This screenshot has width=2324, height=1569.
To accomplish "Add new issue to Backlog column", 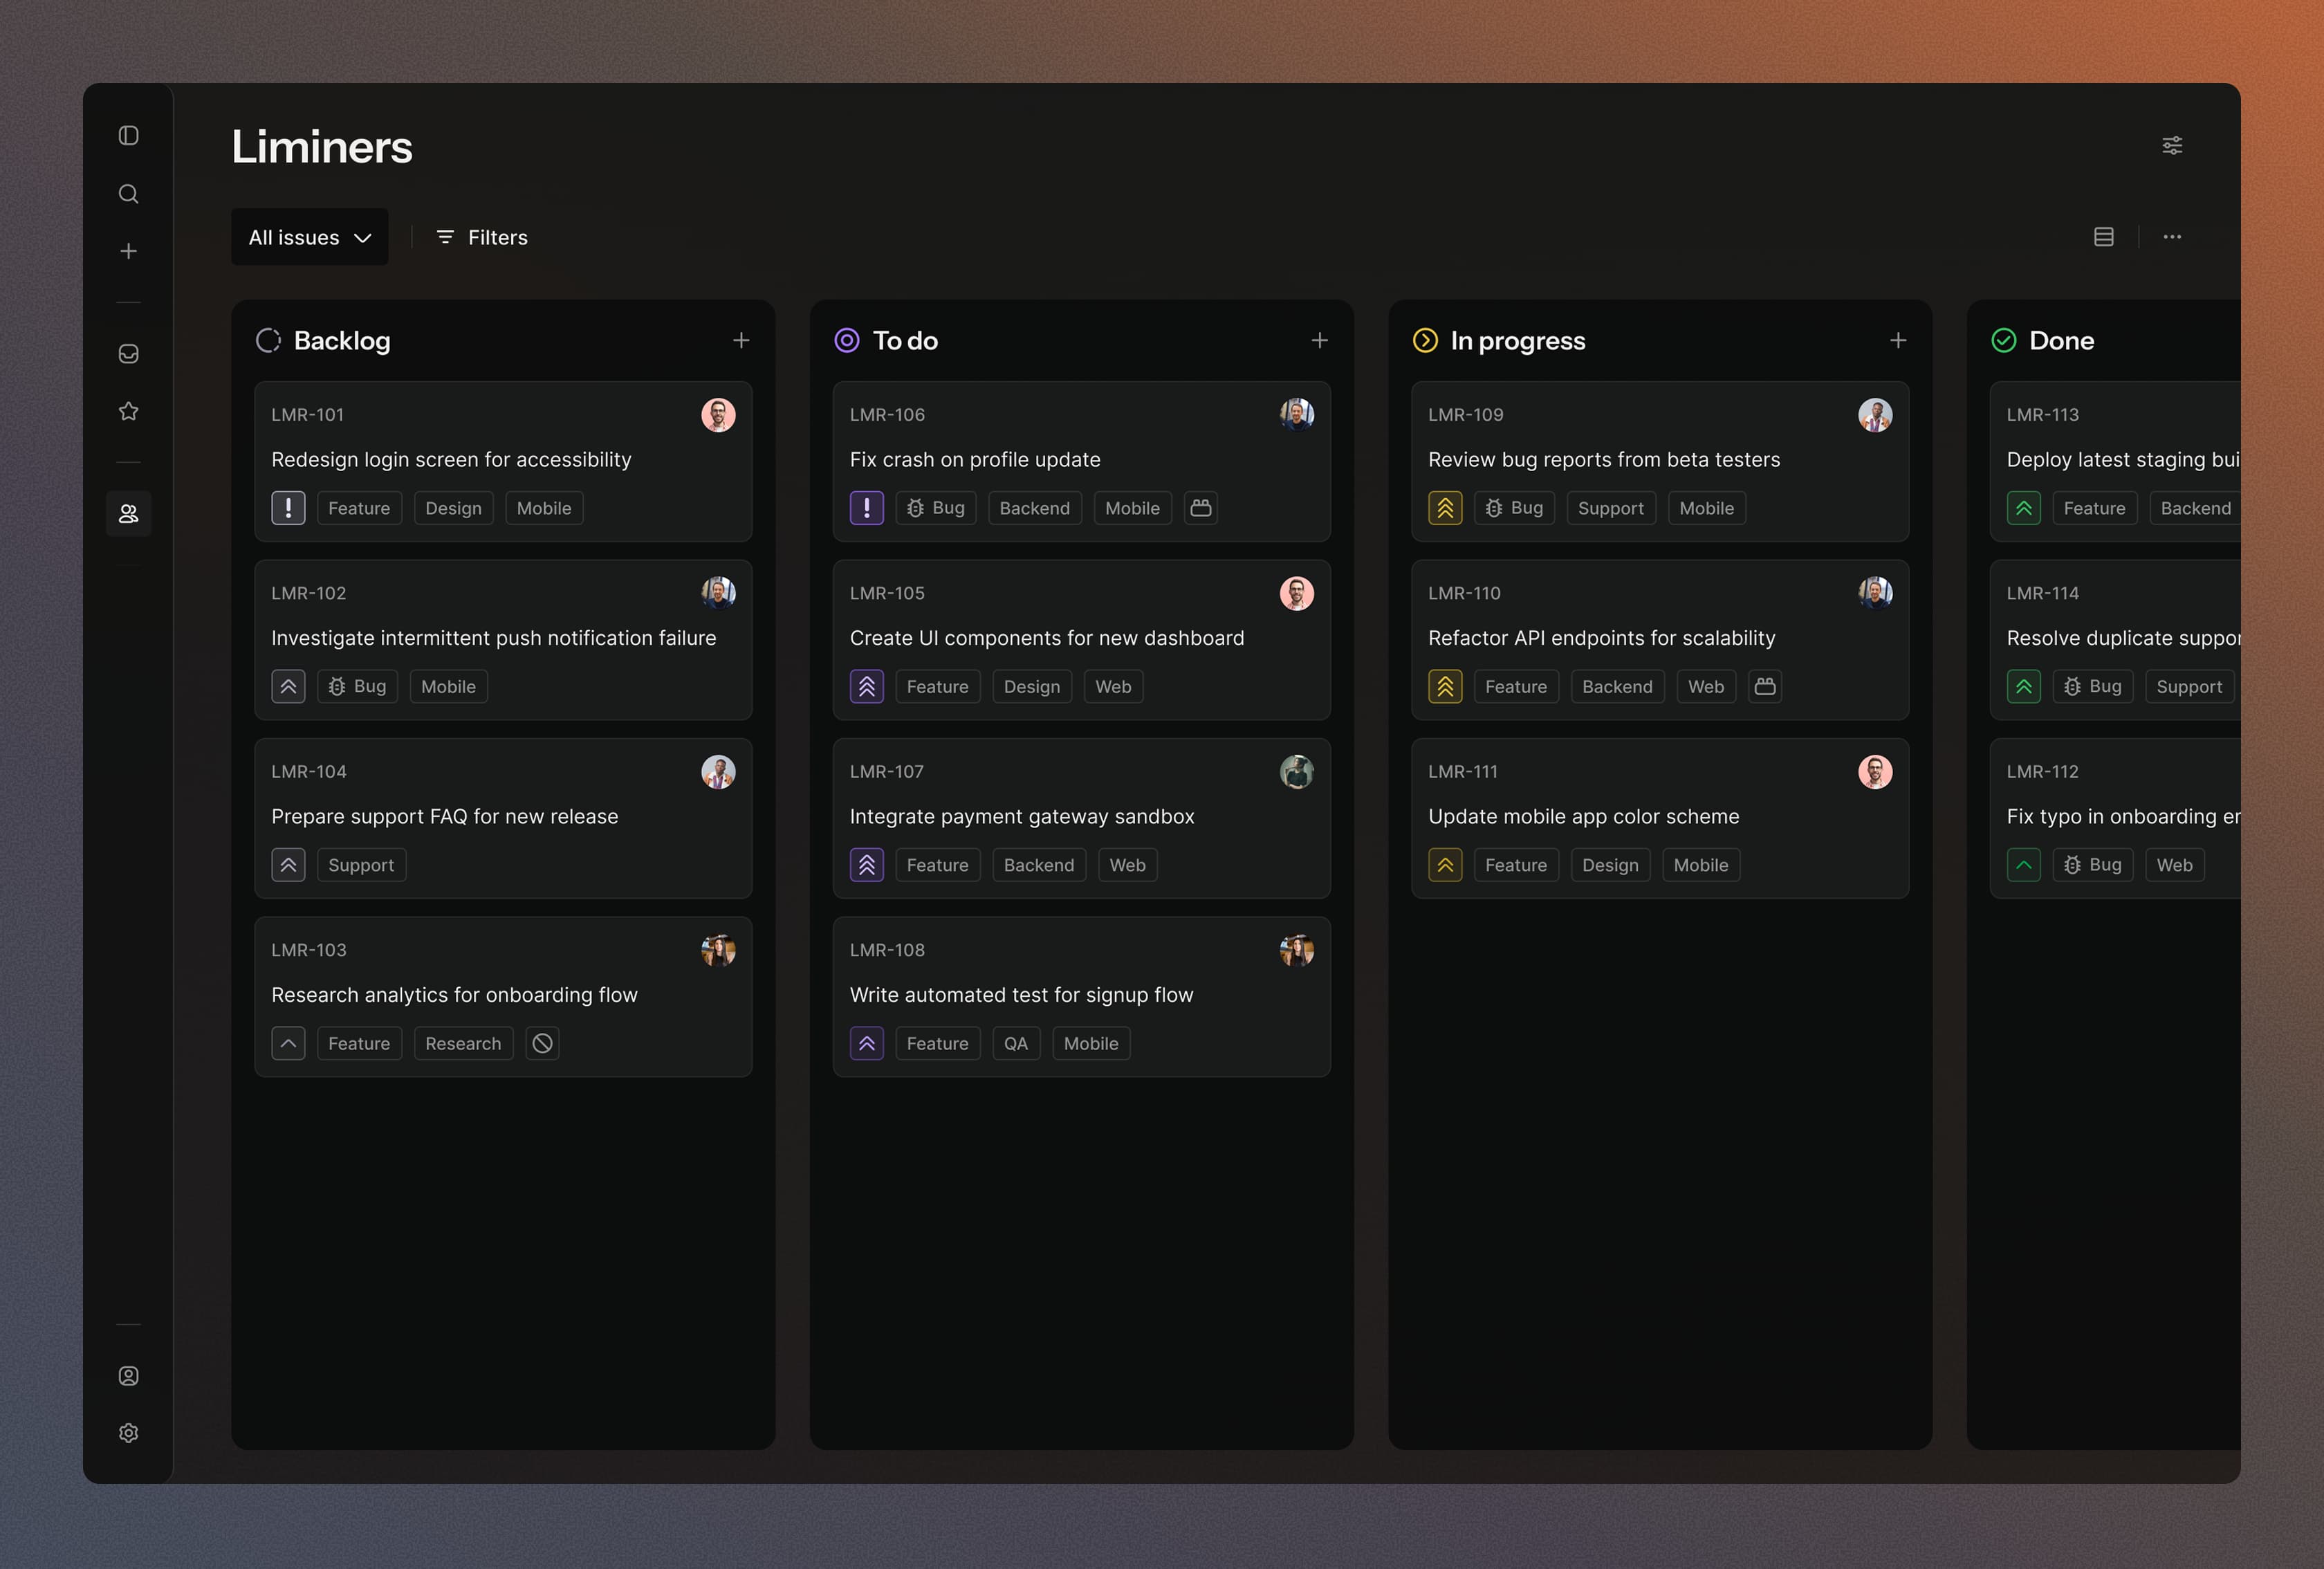I will [x=741, y=340].
